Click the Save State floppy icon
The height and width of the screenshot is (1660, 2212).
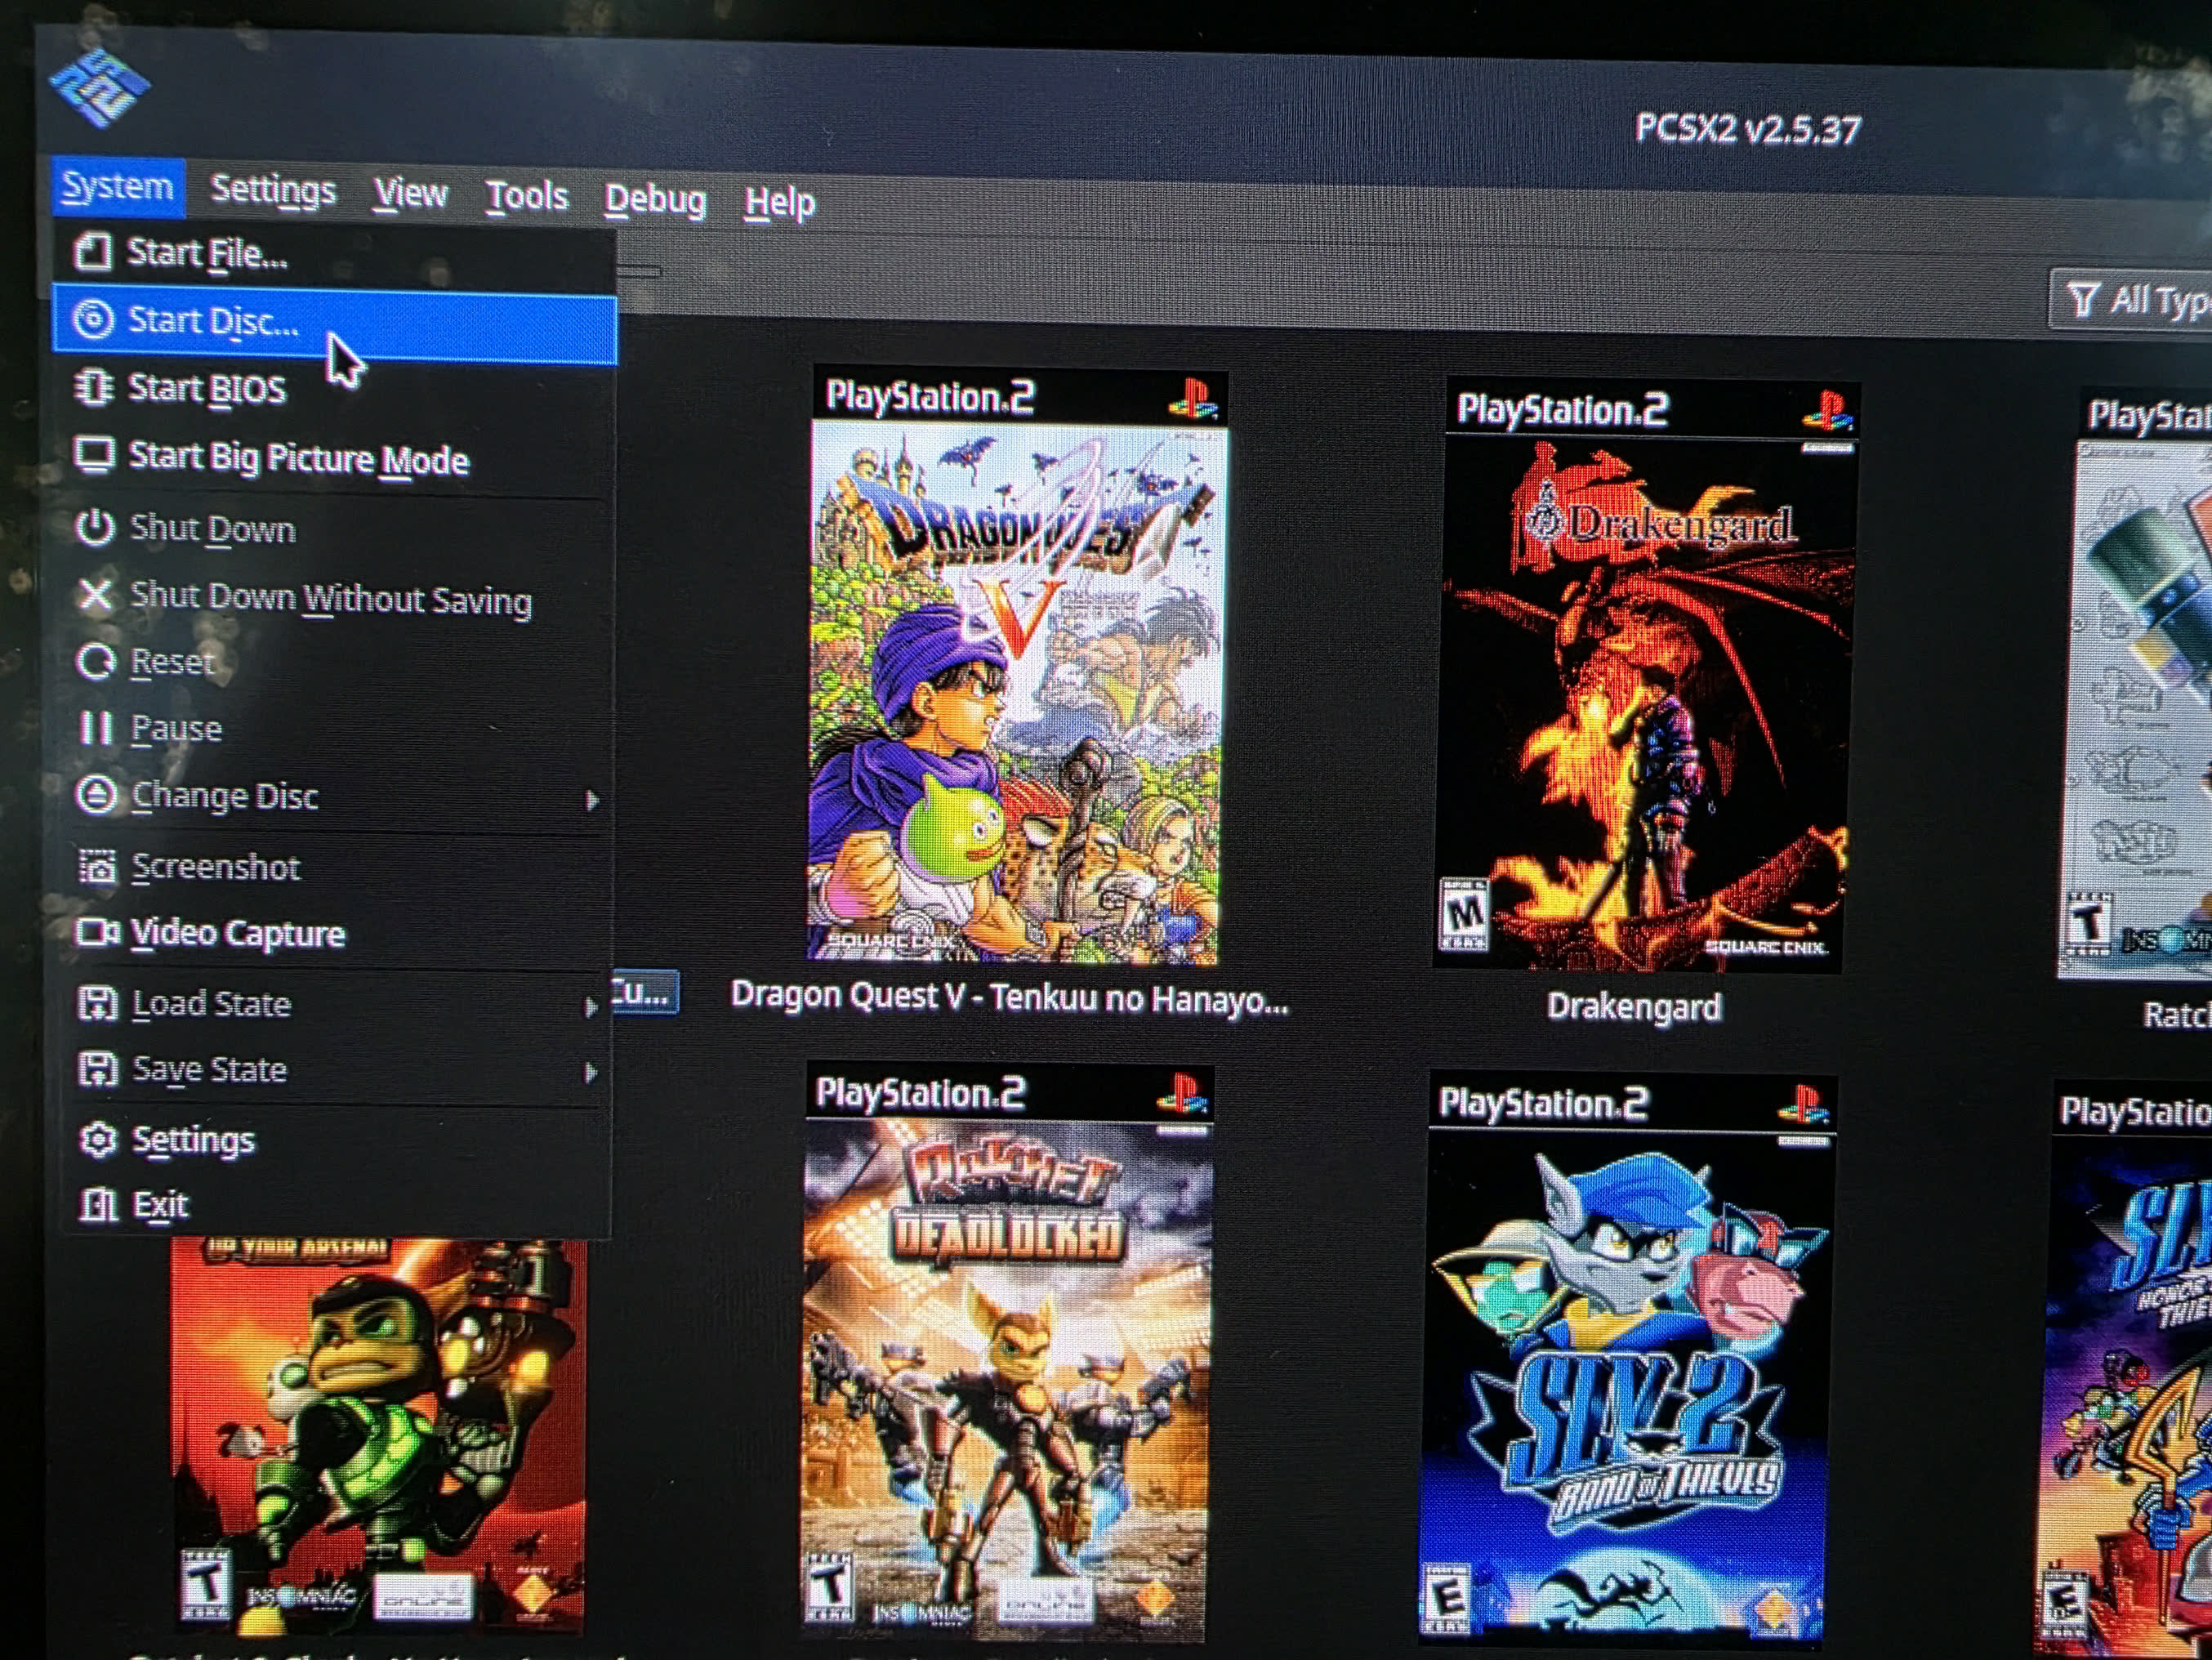click(97, 1069)
